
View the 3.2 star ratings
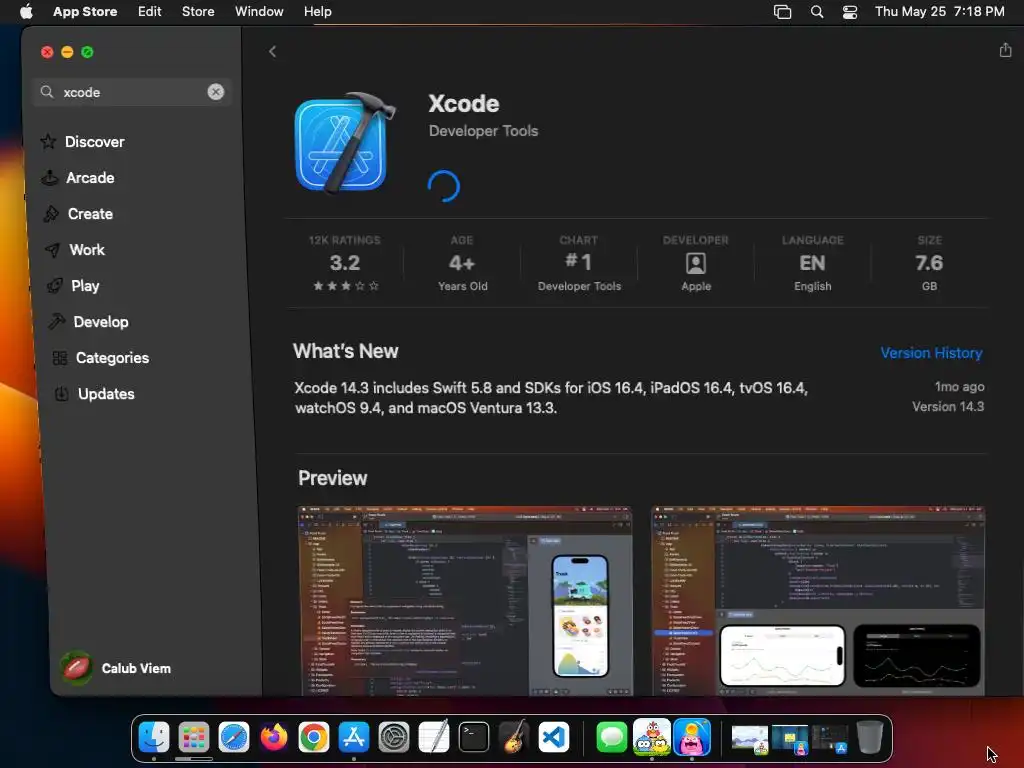345,264
